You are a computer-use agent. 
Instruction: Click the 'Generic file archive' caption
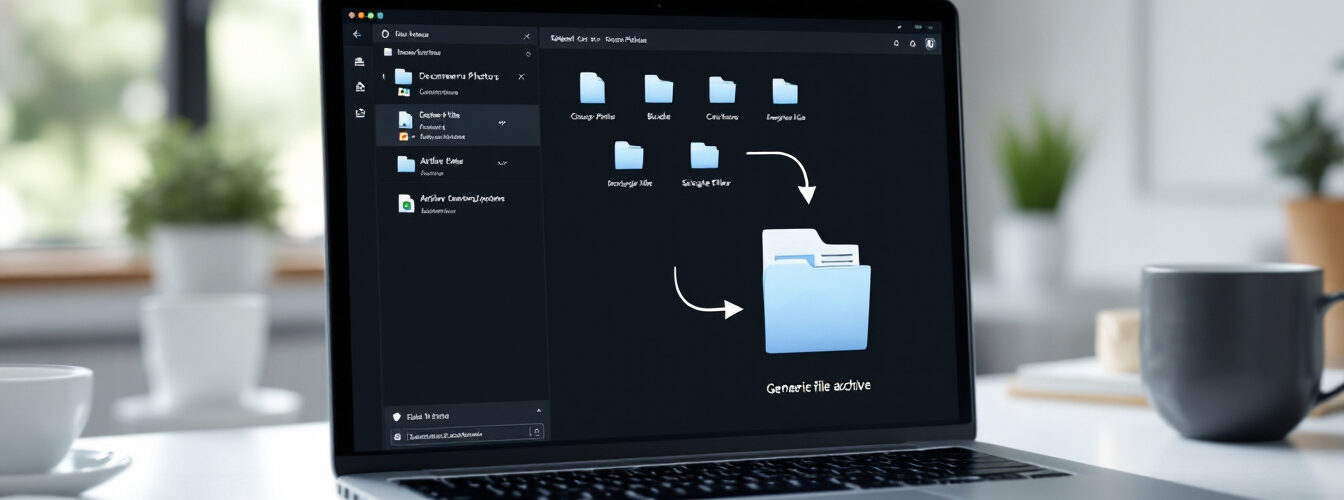(818, 386)
